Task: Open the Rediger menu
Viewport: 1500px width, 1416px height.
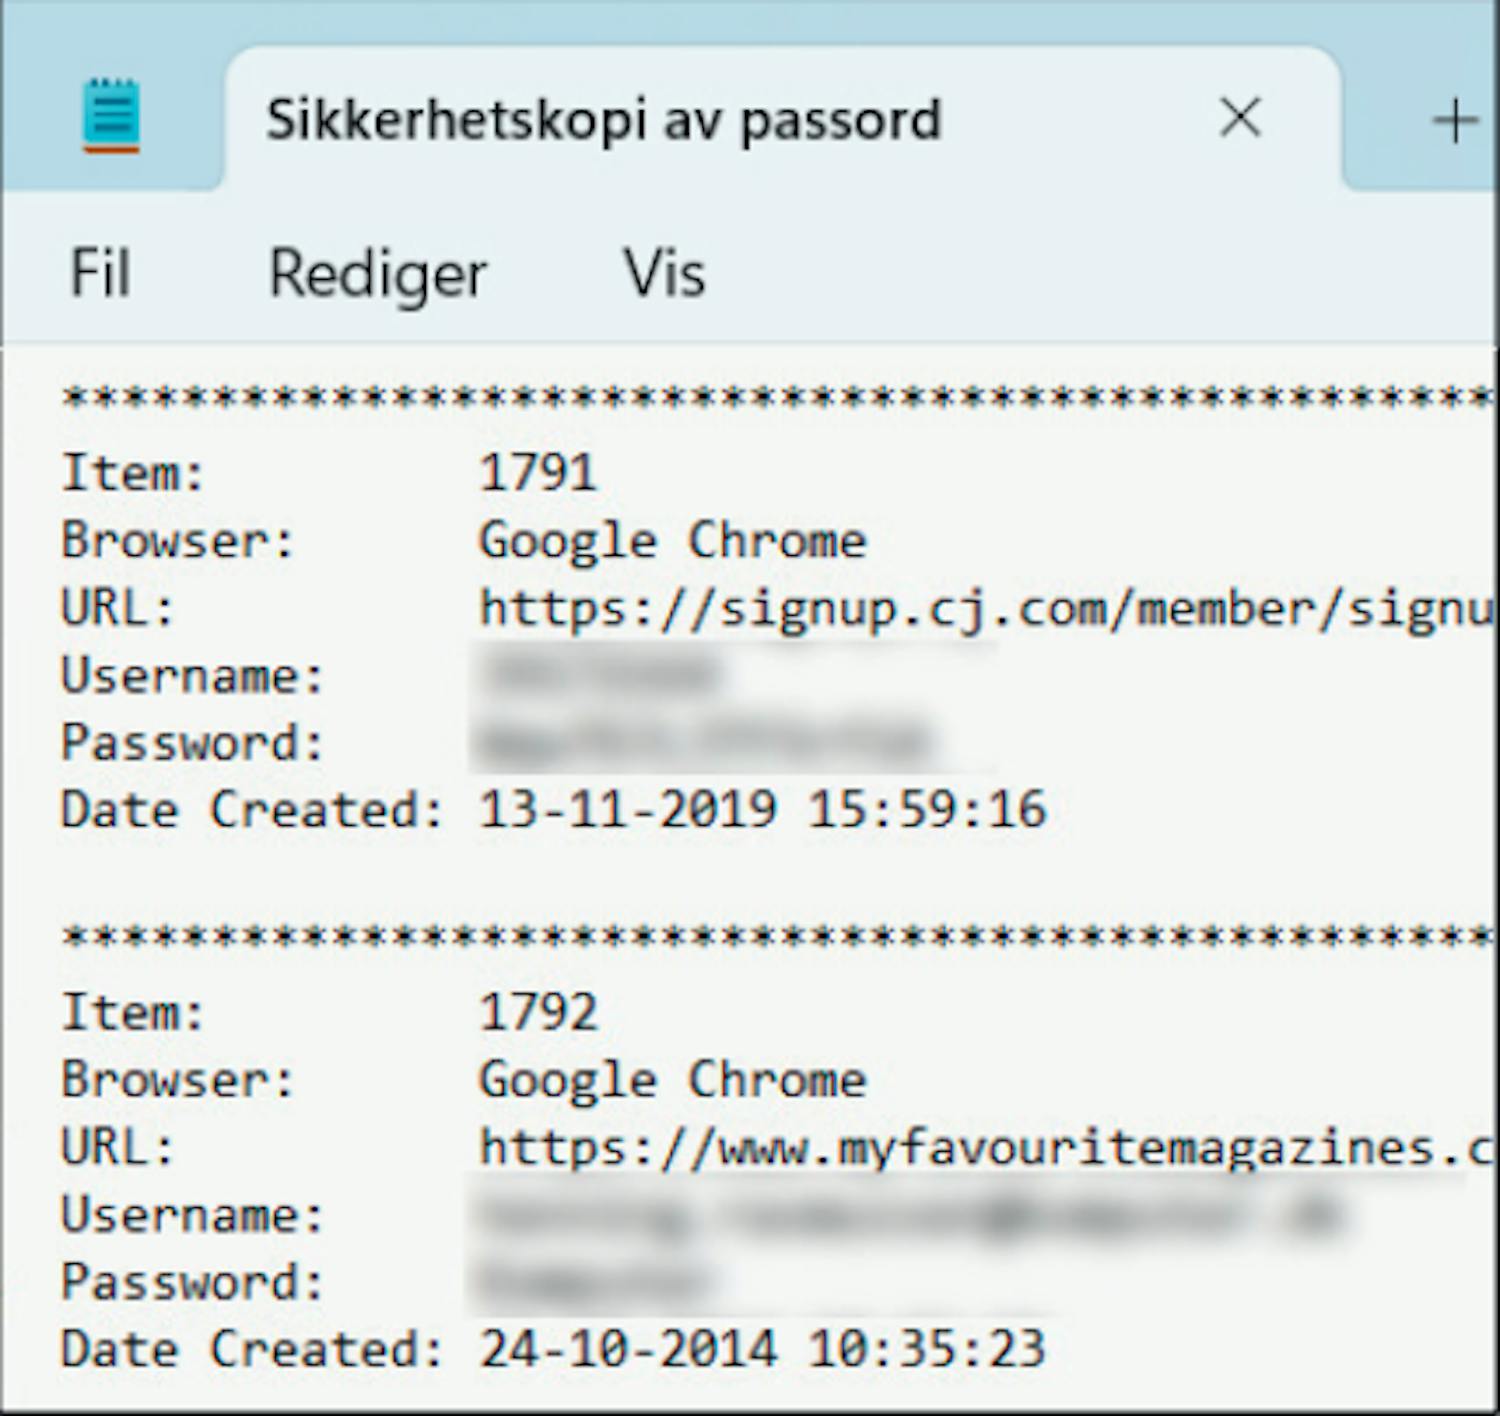Action: [377, 273]
